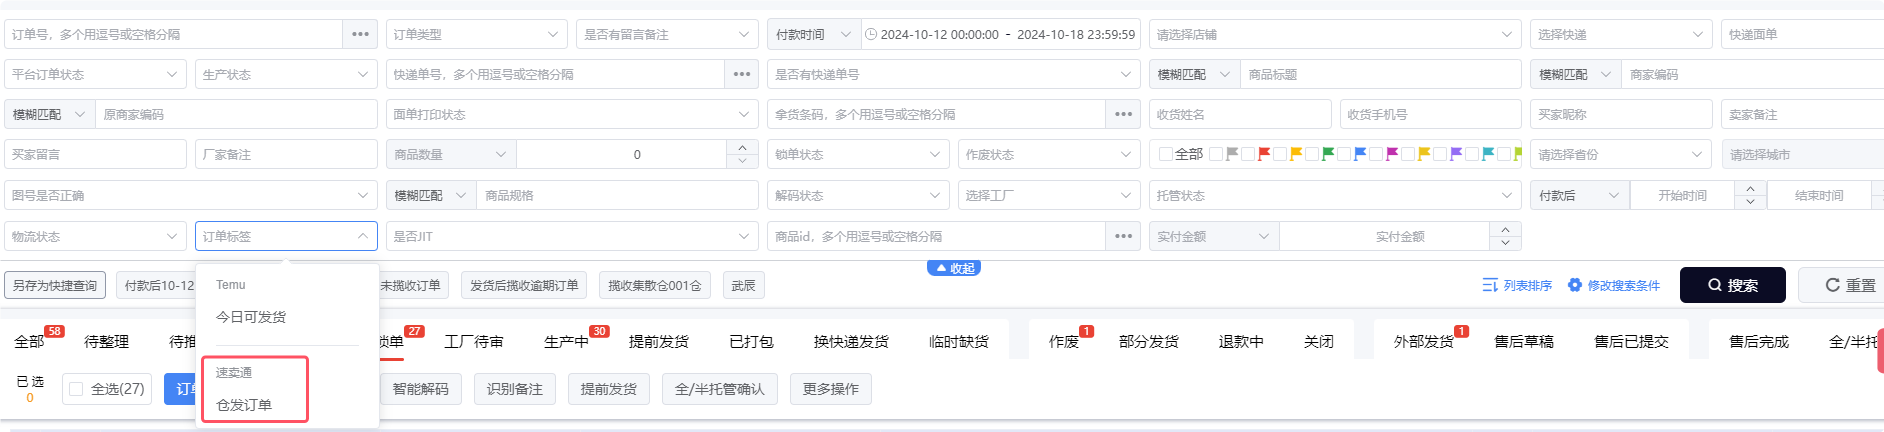The width and height of the screenshot is (1884, 432).
Task: Click the 识别备注 button
Action: [515, 389]
